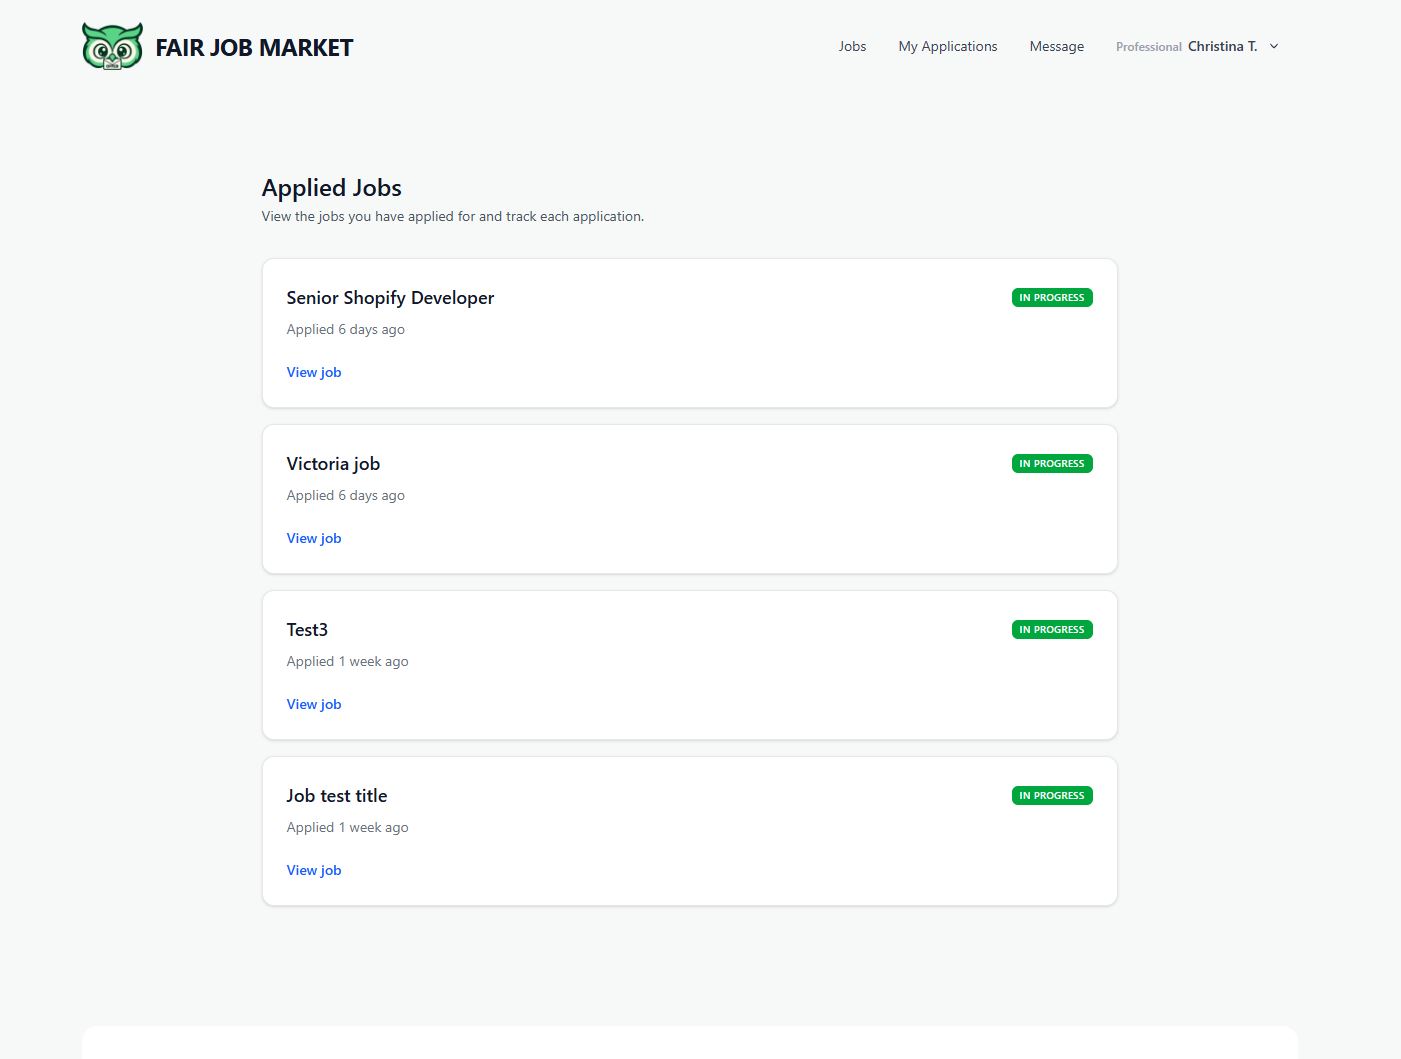Click the owl logo icon
The height and width of the screenshot is (1059, 1401).
112,46
